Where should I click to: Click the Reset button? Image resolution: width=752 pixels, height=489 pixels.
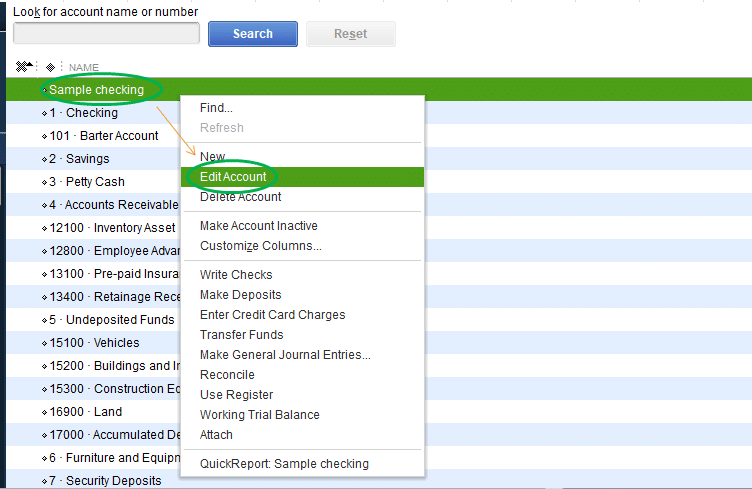pos(351,34)
